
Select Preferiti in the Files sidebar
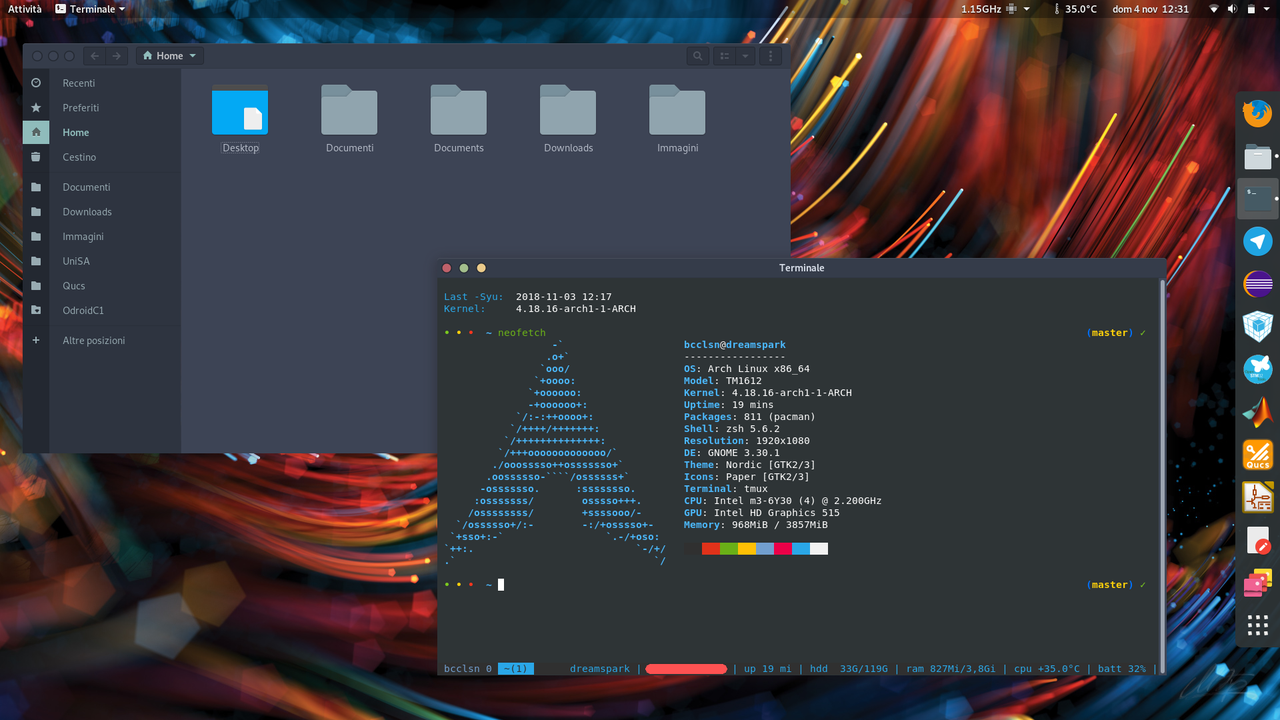click(x=101, y=107)
